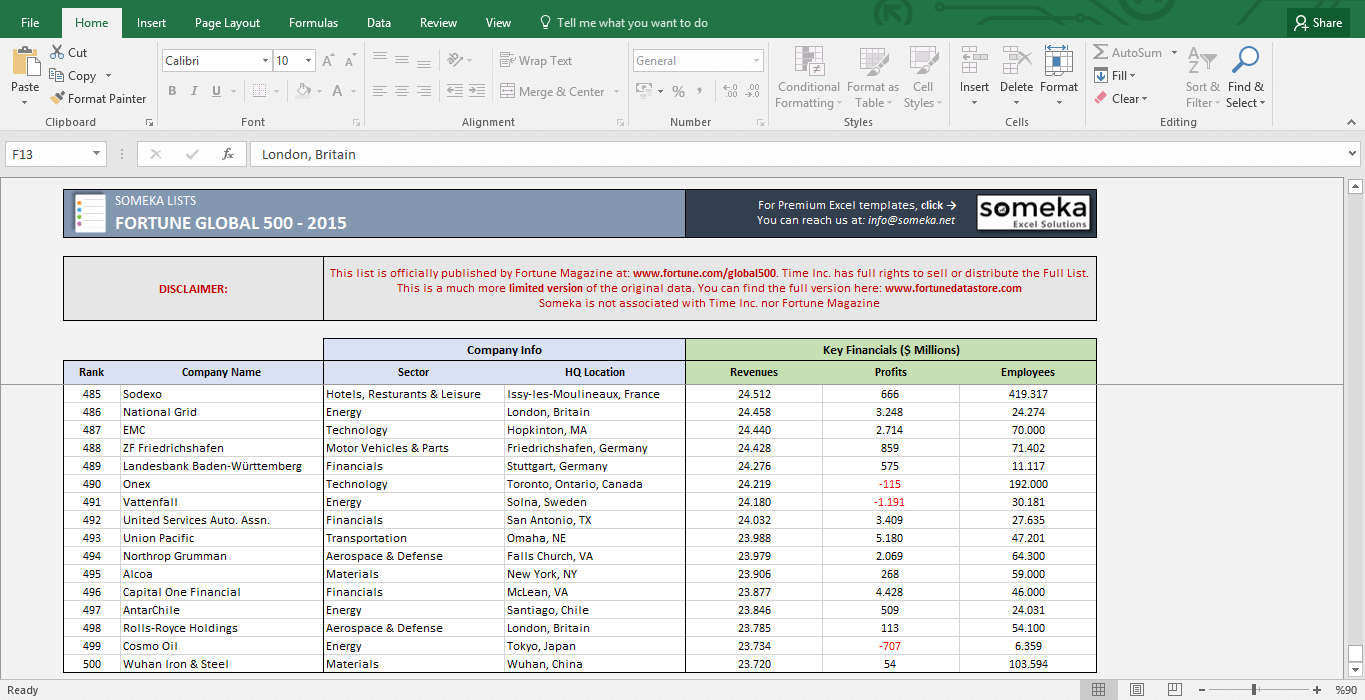
Task: Toggle Center horizontal alignment
Action: coord(402,91)
